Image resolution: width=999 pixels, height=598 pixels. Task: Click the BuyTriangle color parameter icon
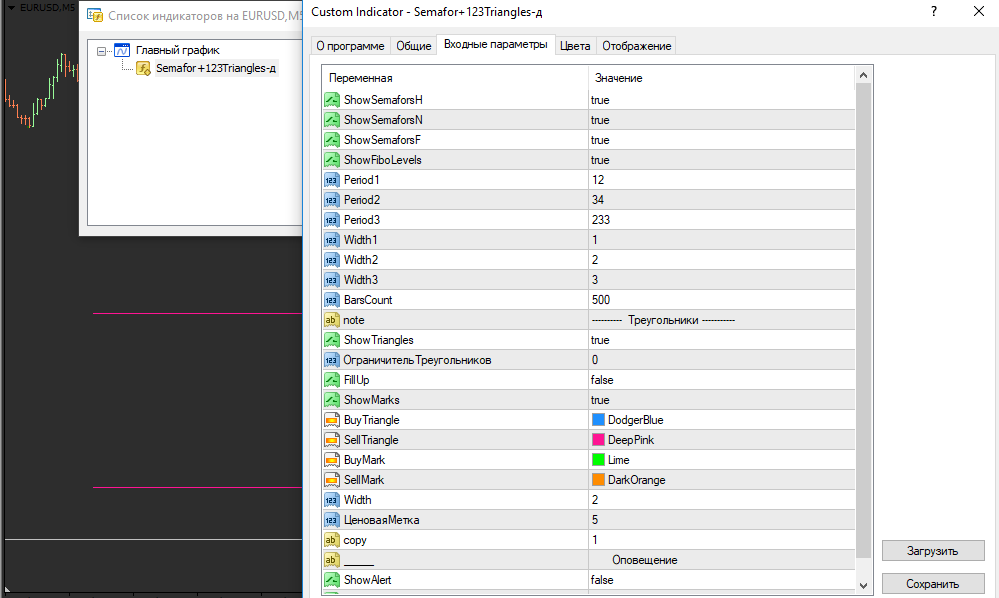331,420
